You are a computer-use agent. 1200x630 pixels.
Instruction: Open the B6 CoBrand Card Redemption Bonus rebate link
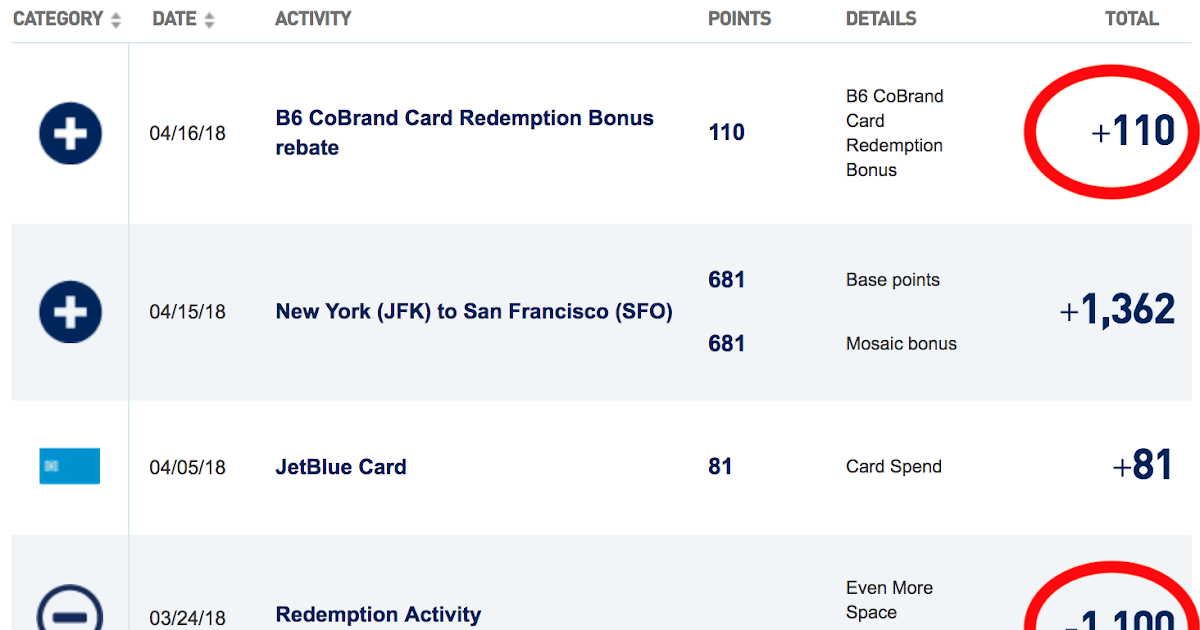coord(465,131)
